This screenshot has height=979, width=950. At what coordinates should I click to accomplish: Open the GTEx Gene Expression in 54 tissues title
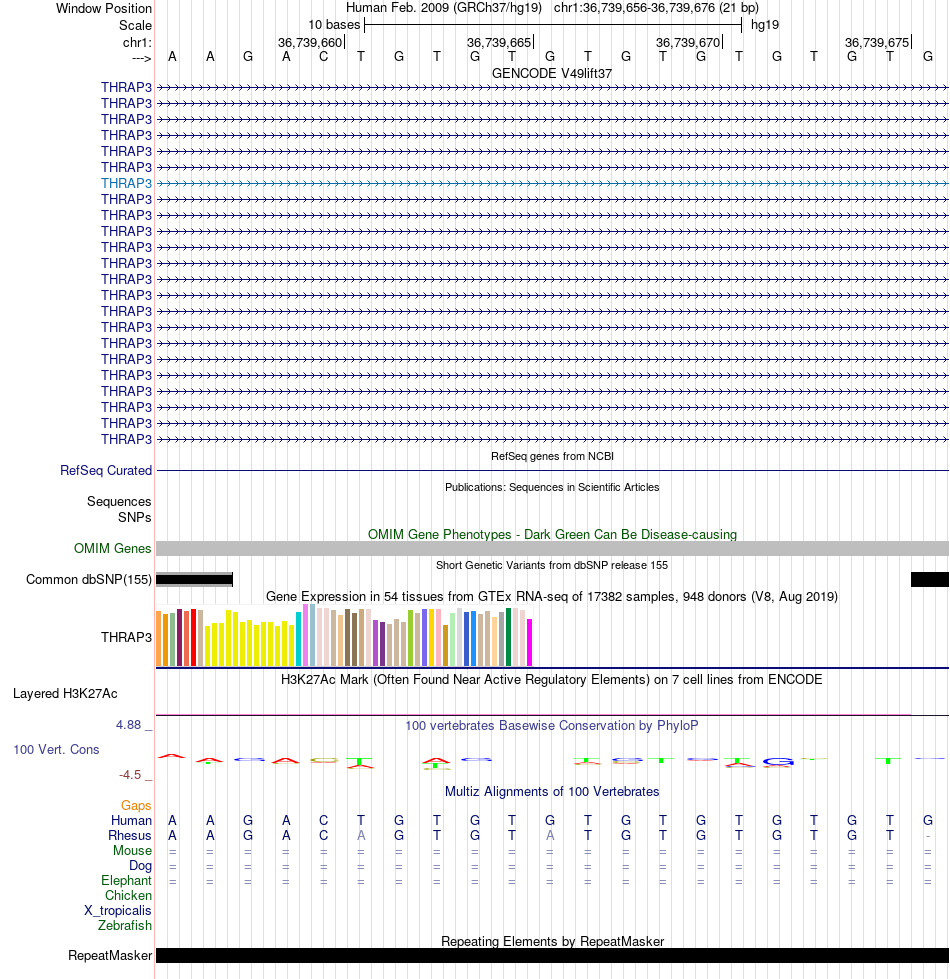click(552, 597)
